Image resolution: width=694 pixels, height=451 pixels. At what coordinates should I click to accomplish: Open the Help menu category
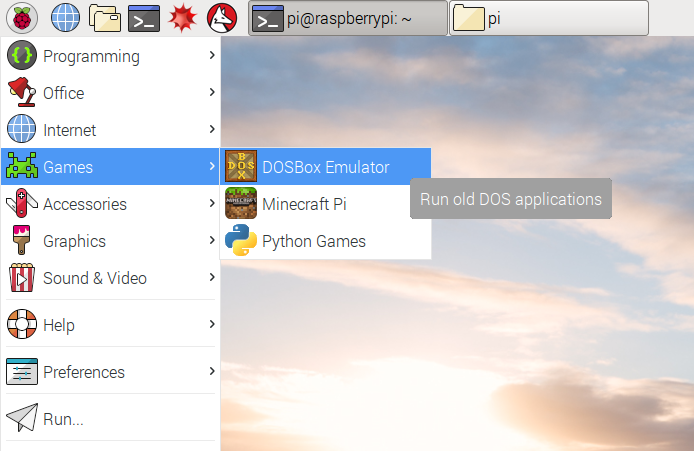110,324
